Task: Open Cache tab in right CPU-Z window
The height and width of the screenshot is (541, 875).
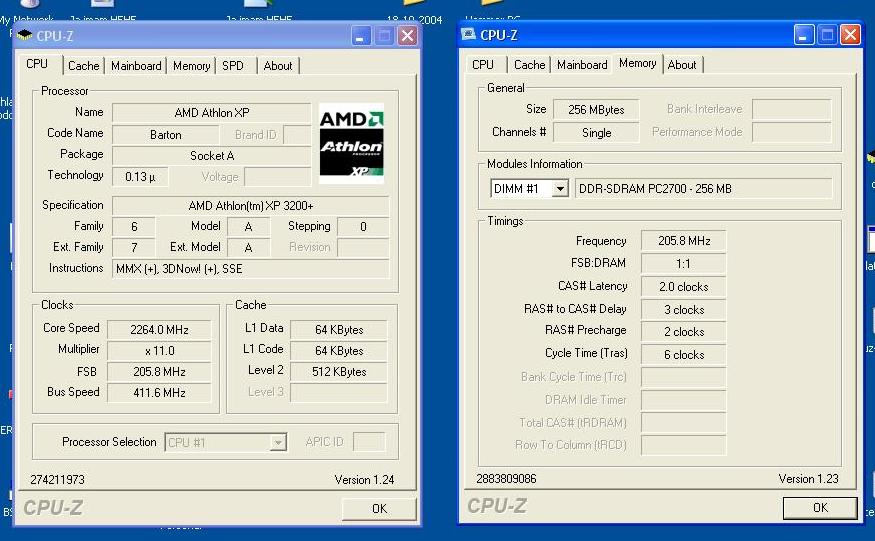Action: point(530,65)
